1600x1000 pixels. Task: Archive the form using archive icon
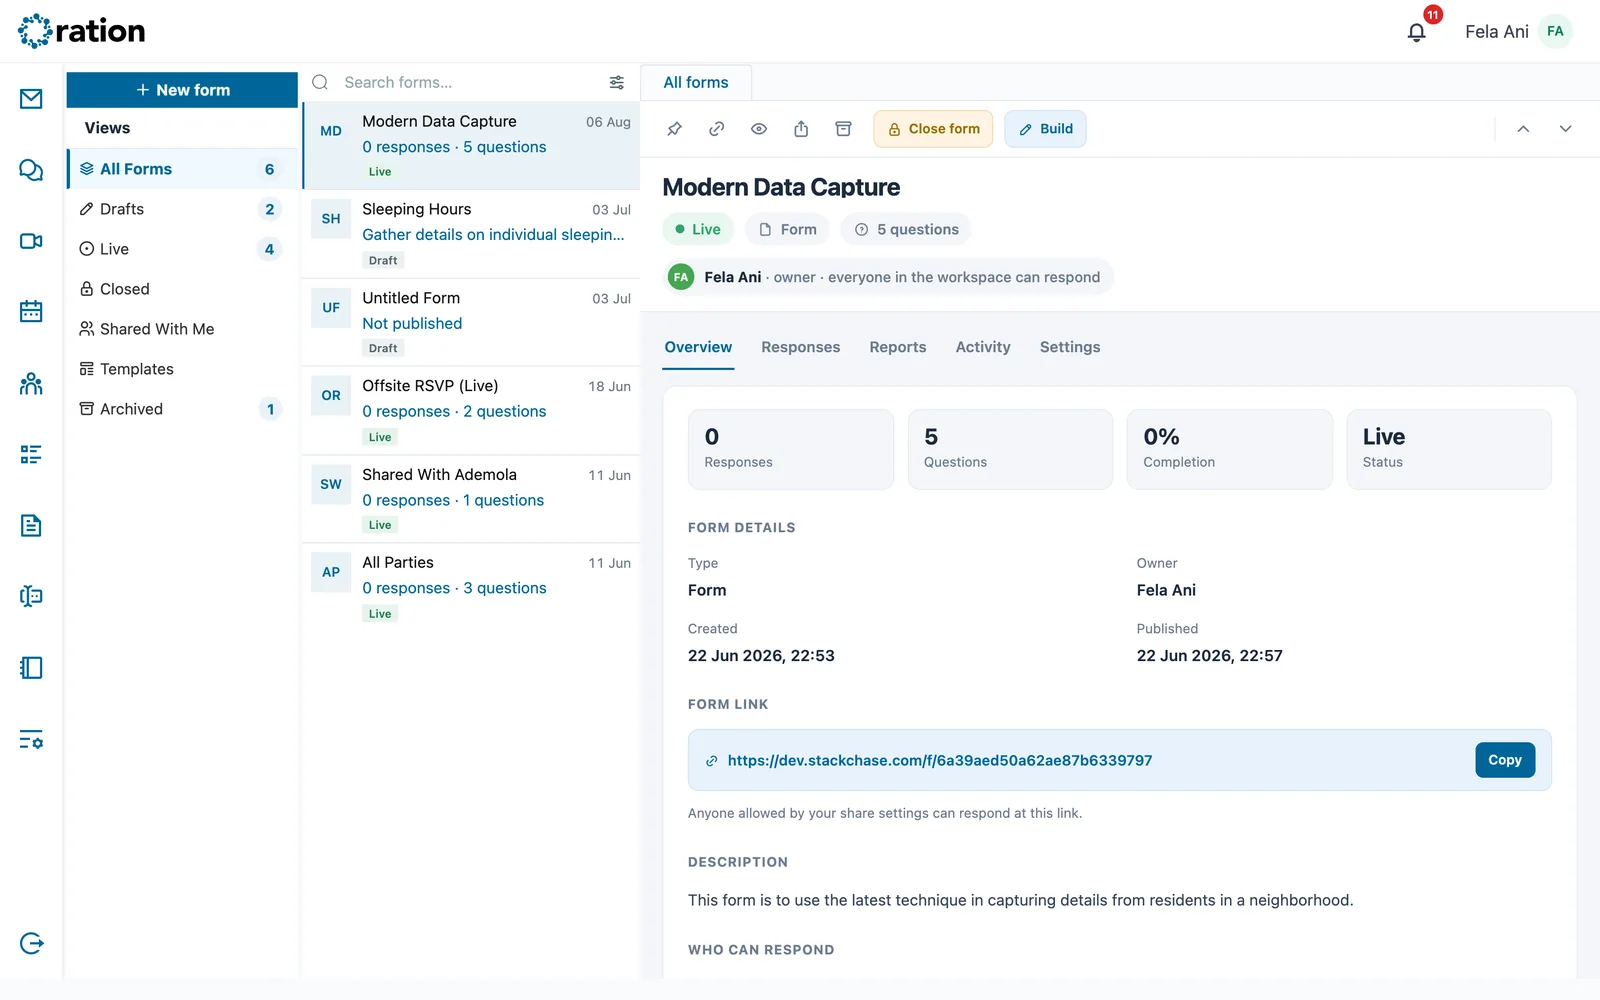[844, 129]
